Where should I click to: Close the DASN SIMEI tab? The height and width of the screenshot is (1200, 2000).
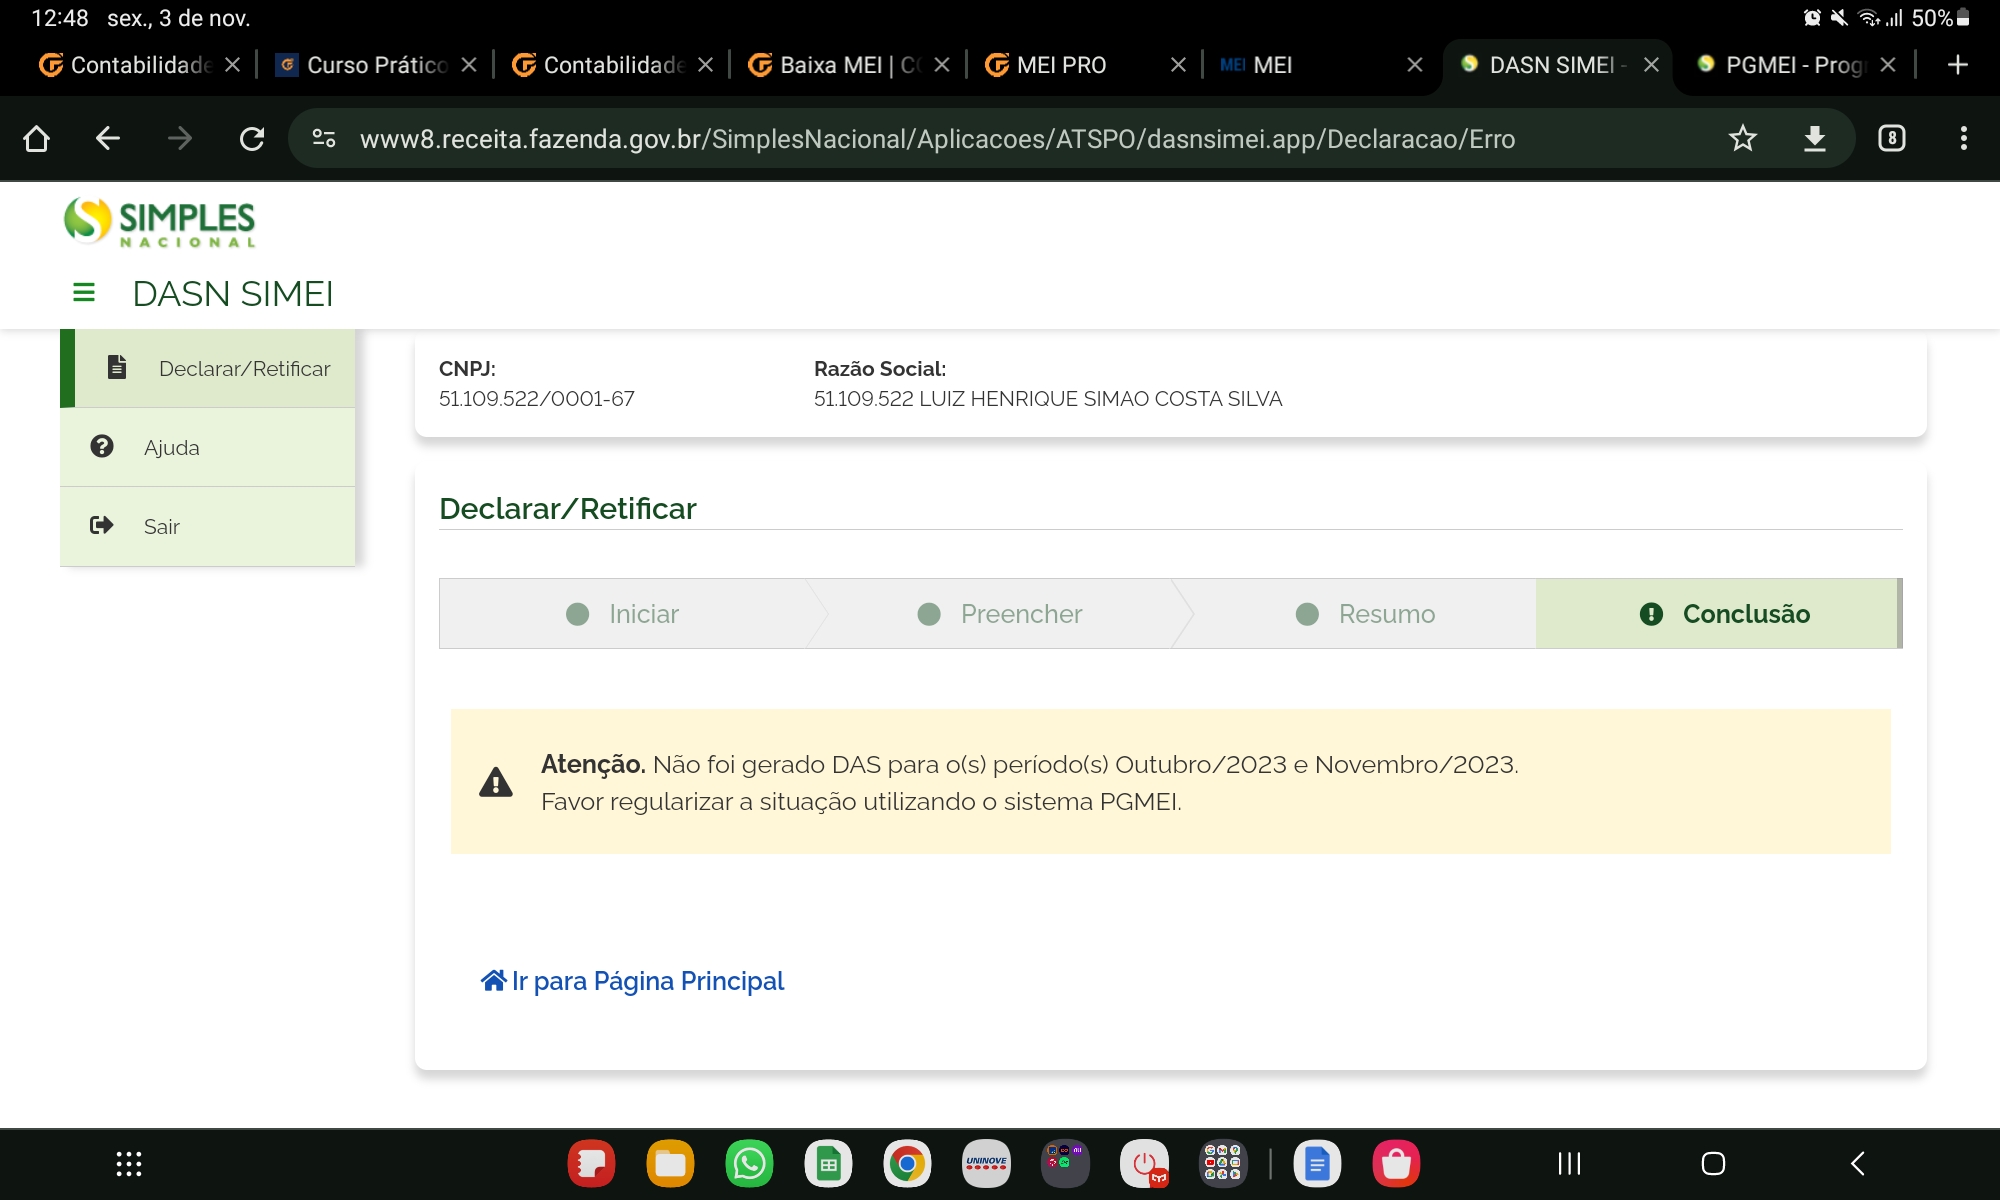point(1652,65)
